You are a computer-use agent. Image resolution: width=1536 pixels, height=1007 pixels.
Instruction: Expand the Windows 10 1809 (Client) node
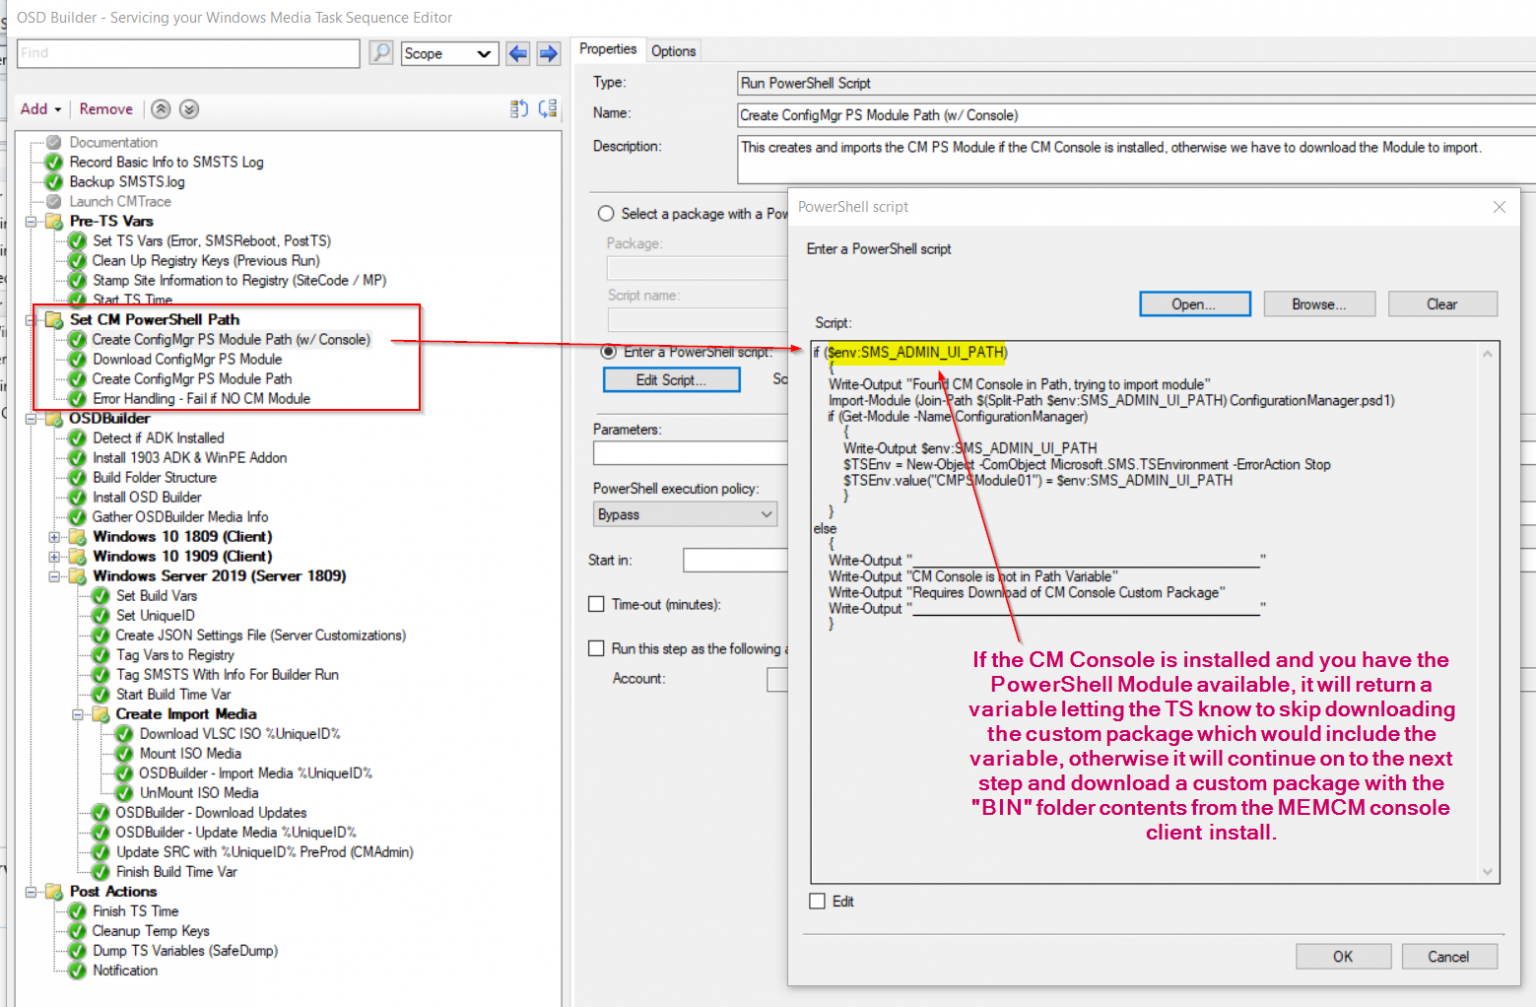(x=54, y=536)
